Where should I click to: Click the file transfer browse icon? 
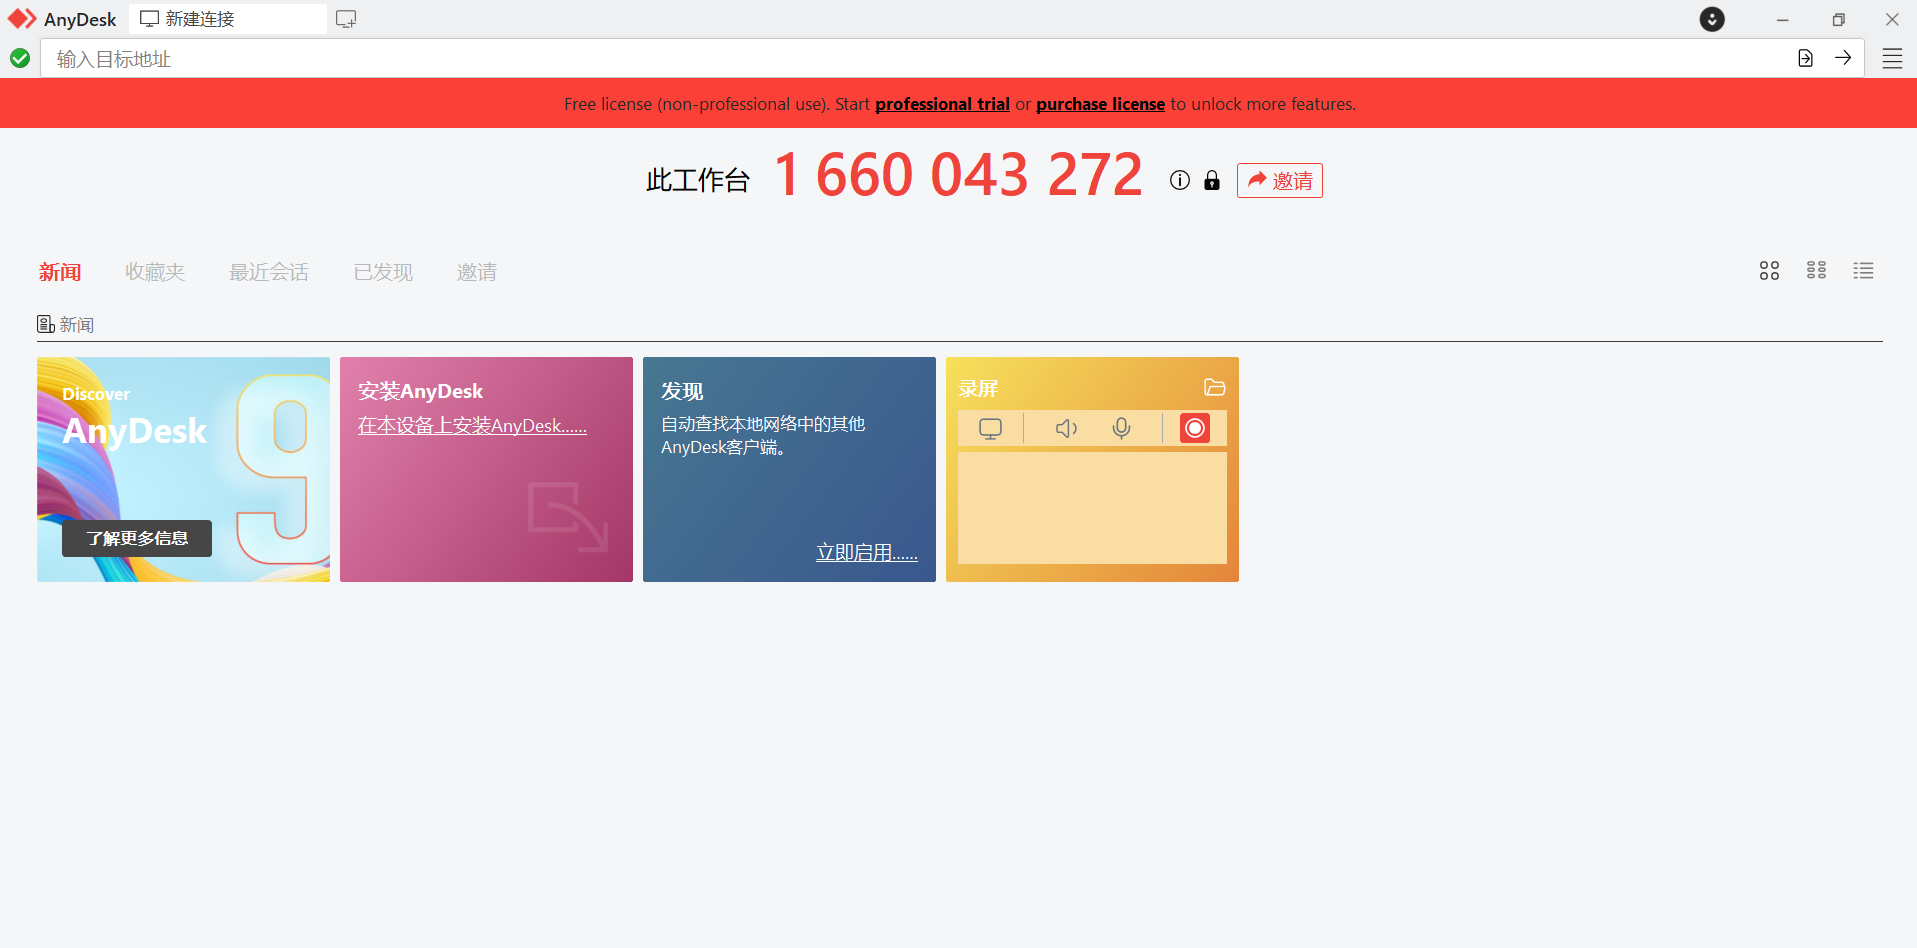point(1805,58)
